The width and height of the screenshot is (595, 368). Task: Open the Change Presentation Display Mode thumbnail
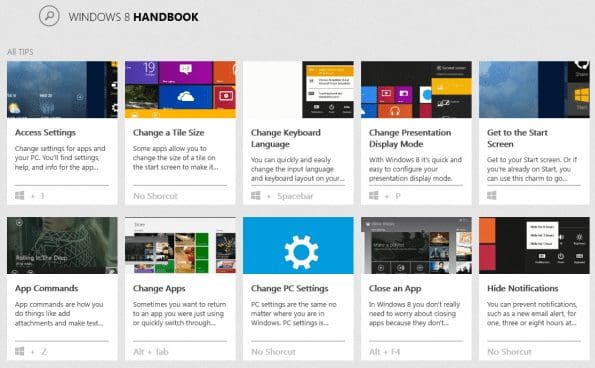click(x=416, y=90)
